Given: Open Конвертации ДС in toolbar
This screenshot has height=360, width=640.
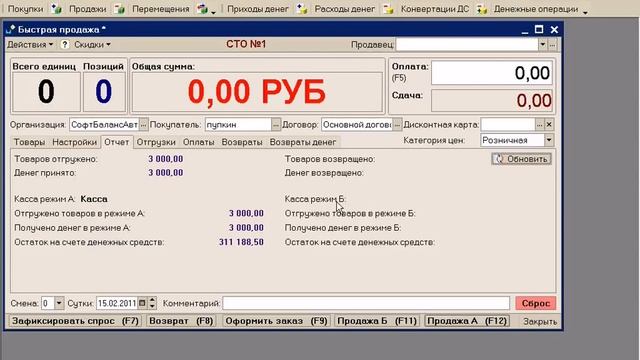Looking at the screenshot, I should (x=435, y=9).
